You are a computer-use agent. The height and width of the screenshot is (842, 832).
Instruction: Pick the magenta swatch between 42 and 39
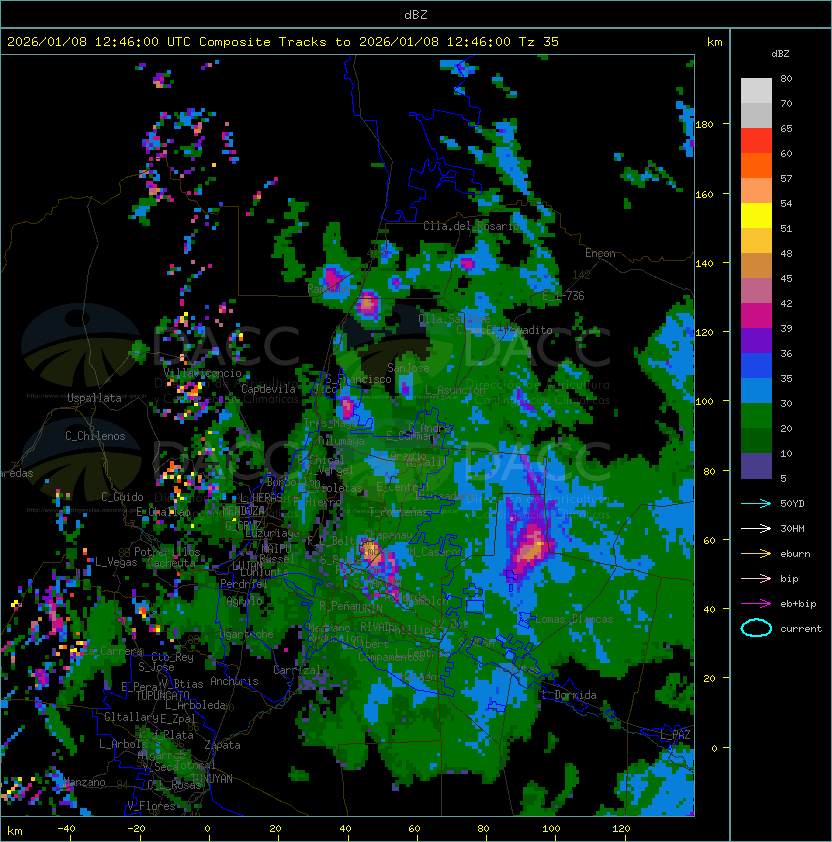tap(756, 316)
